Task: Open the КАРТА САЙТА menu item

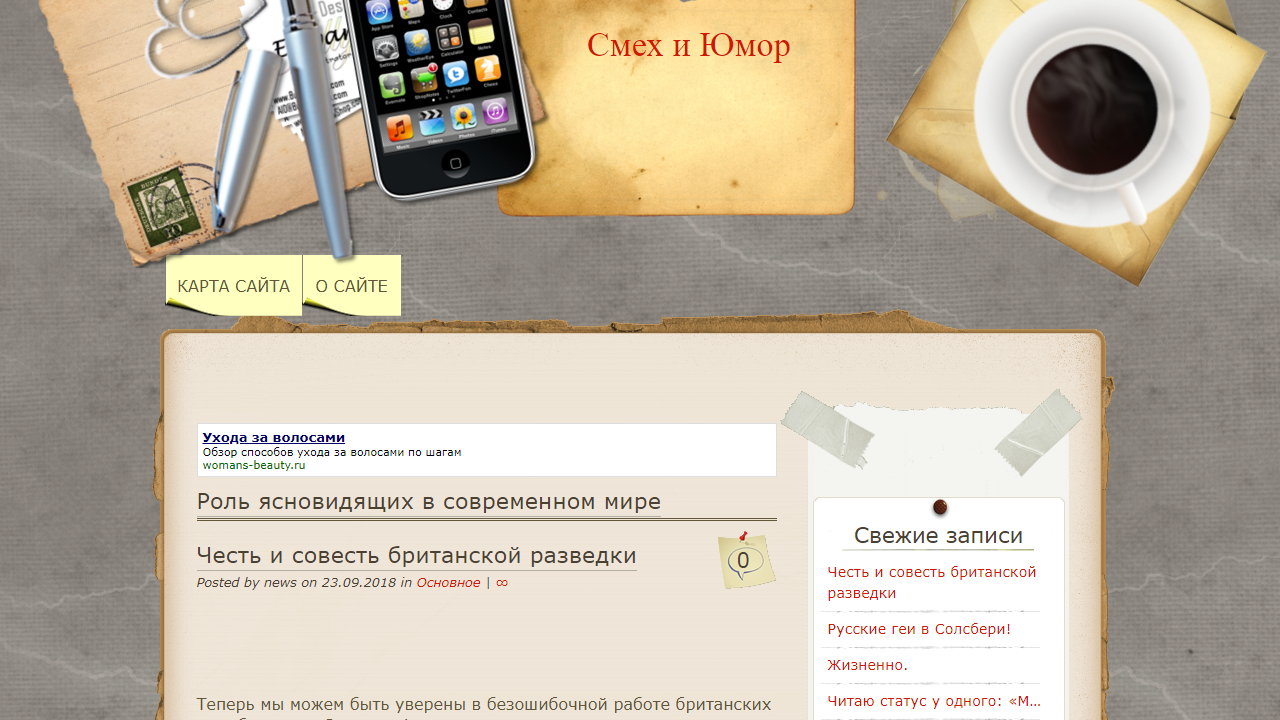Action: [233, 285]
